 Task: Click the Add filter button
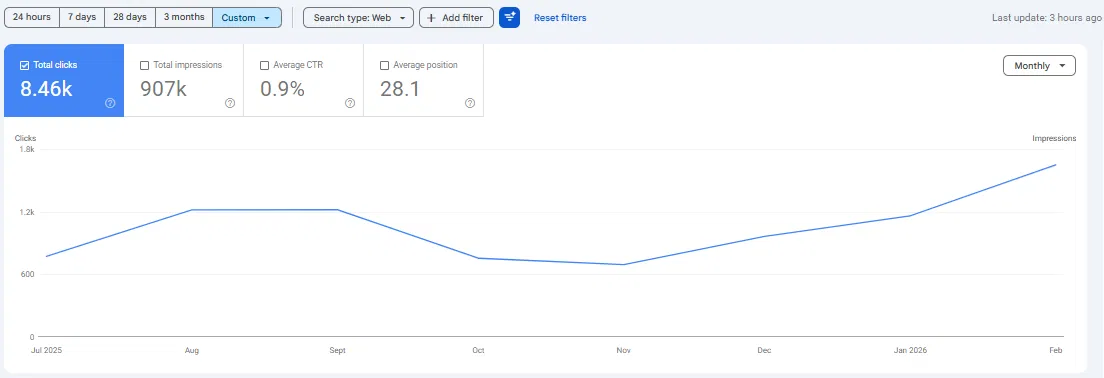(x=456, y=18)
